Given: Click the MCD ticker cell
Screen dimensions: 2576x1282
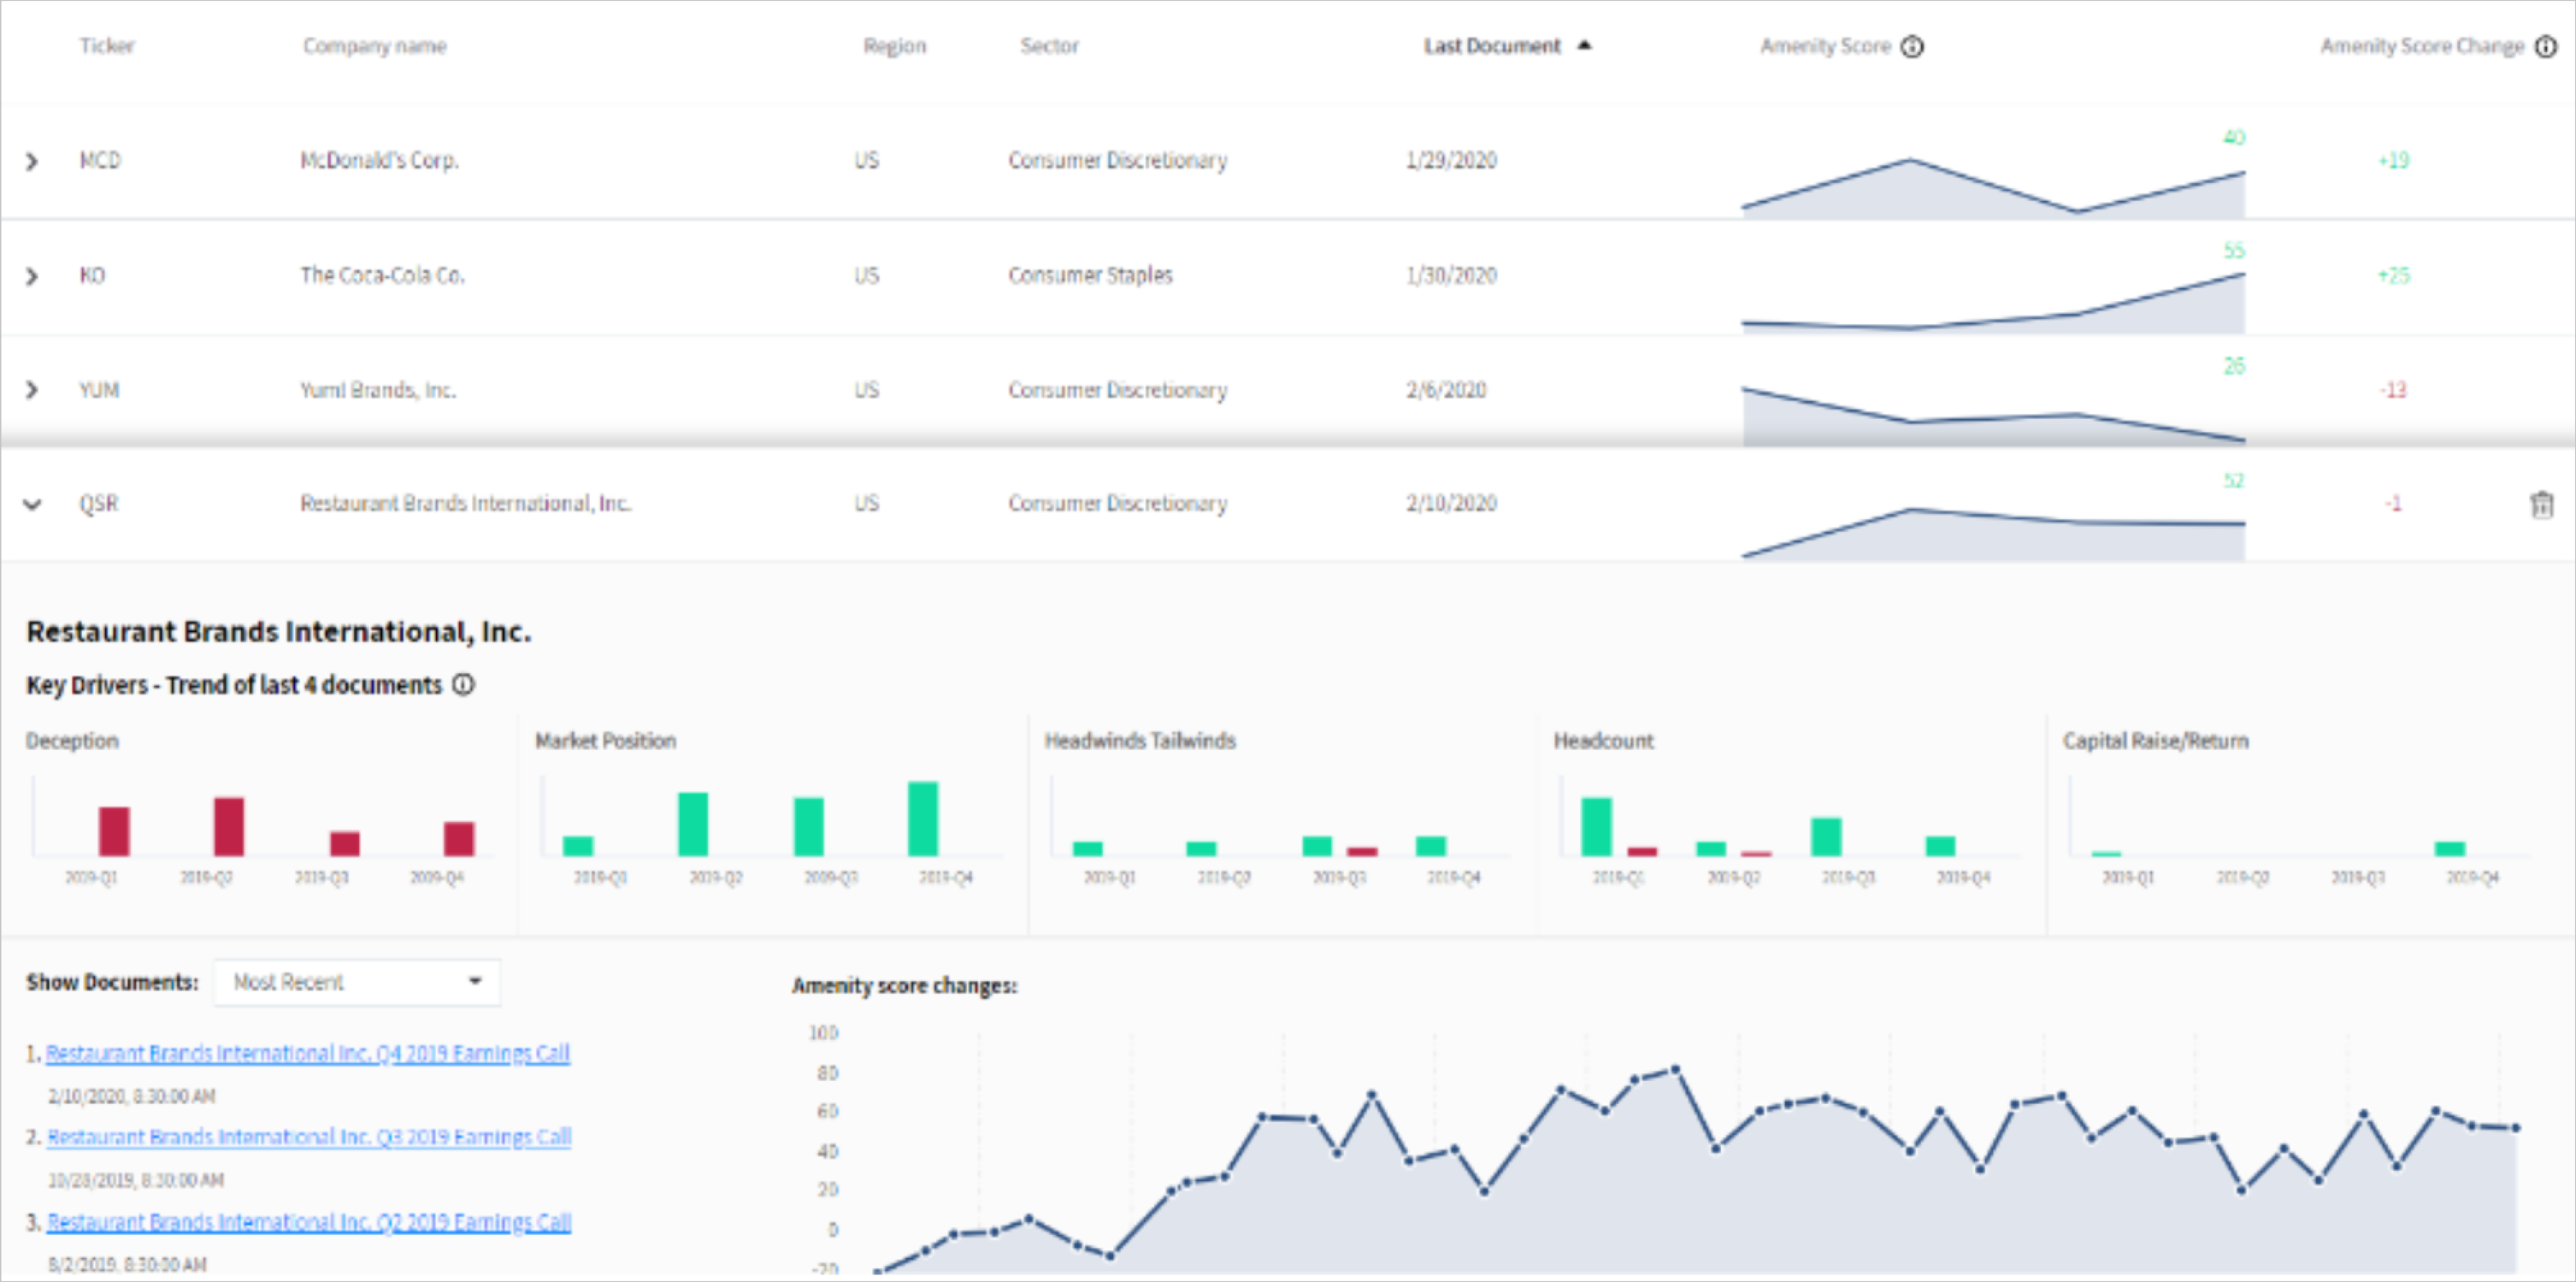Looking at the screenshot, I should tap(100, 160).
